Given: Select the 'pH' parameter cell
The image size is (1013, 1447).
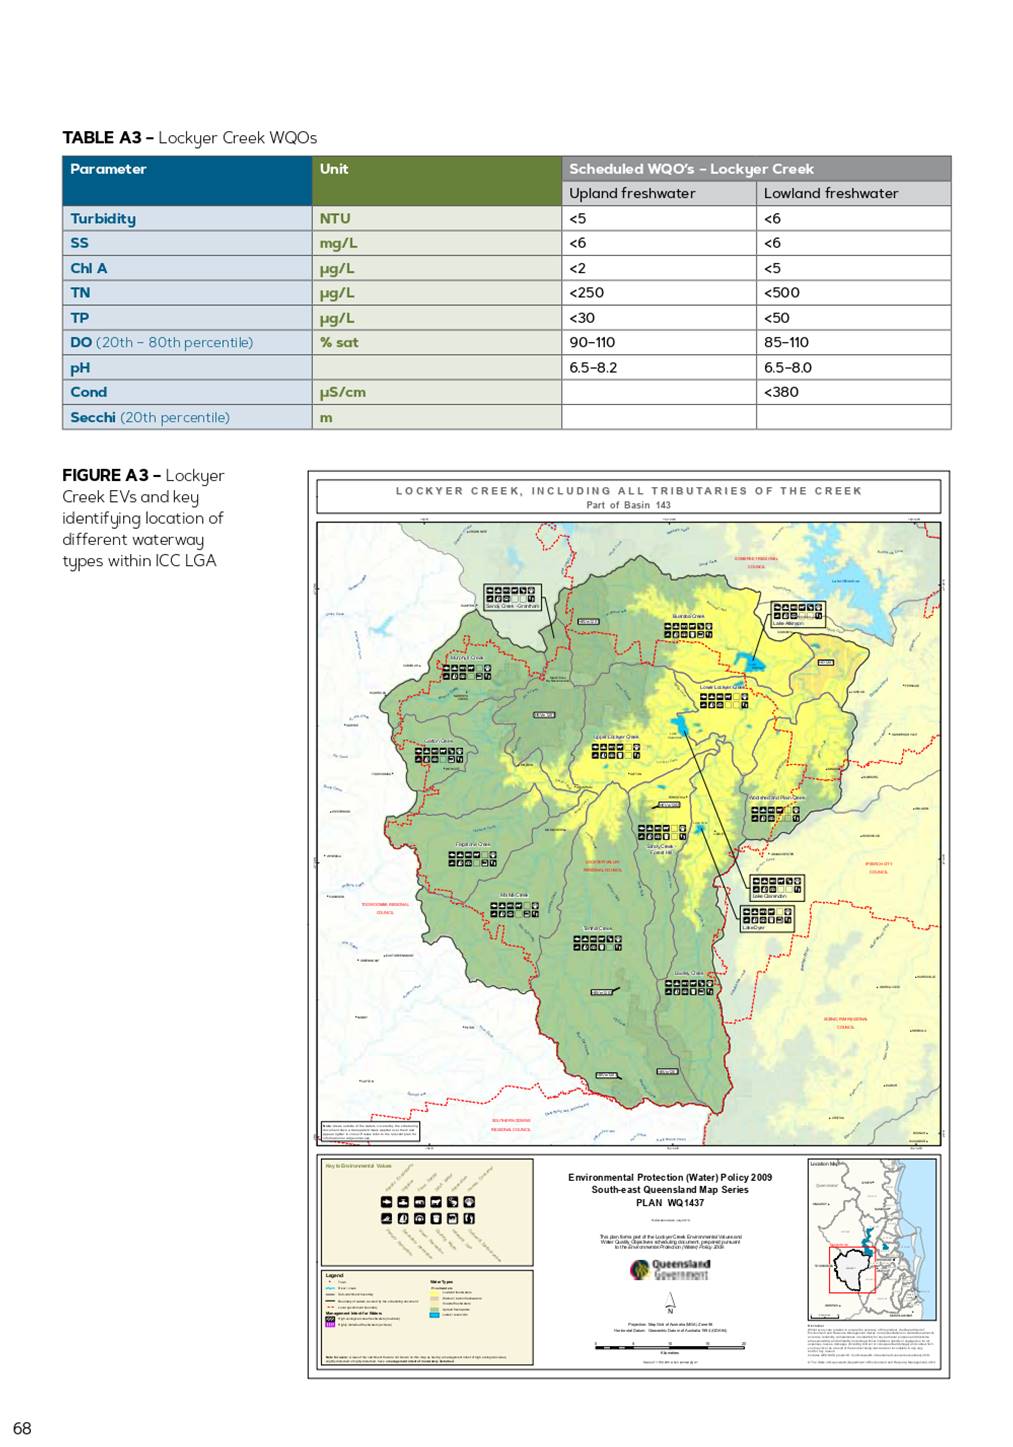Looking at the screenshot, I should pyautogui.click(x=186, y=367).
